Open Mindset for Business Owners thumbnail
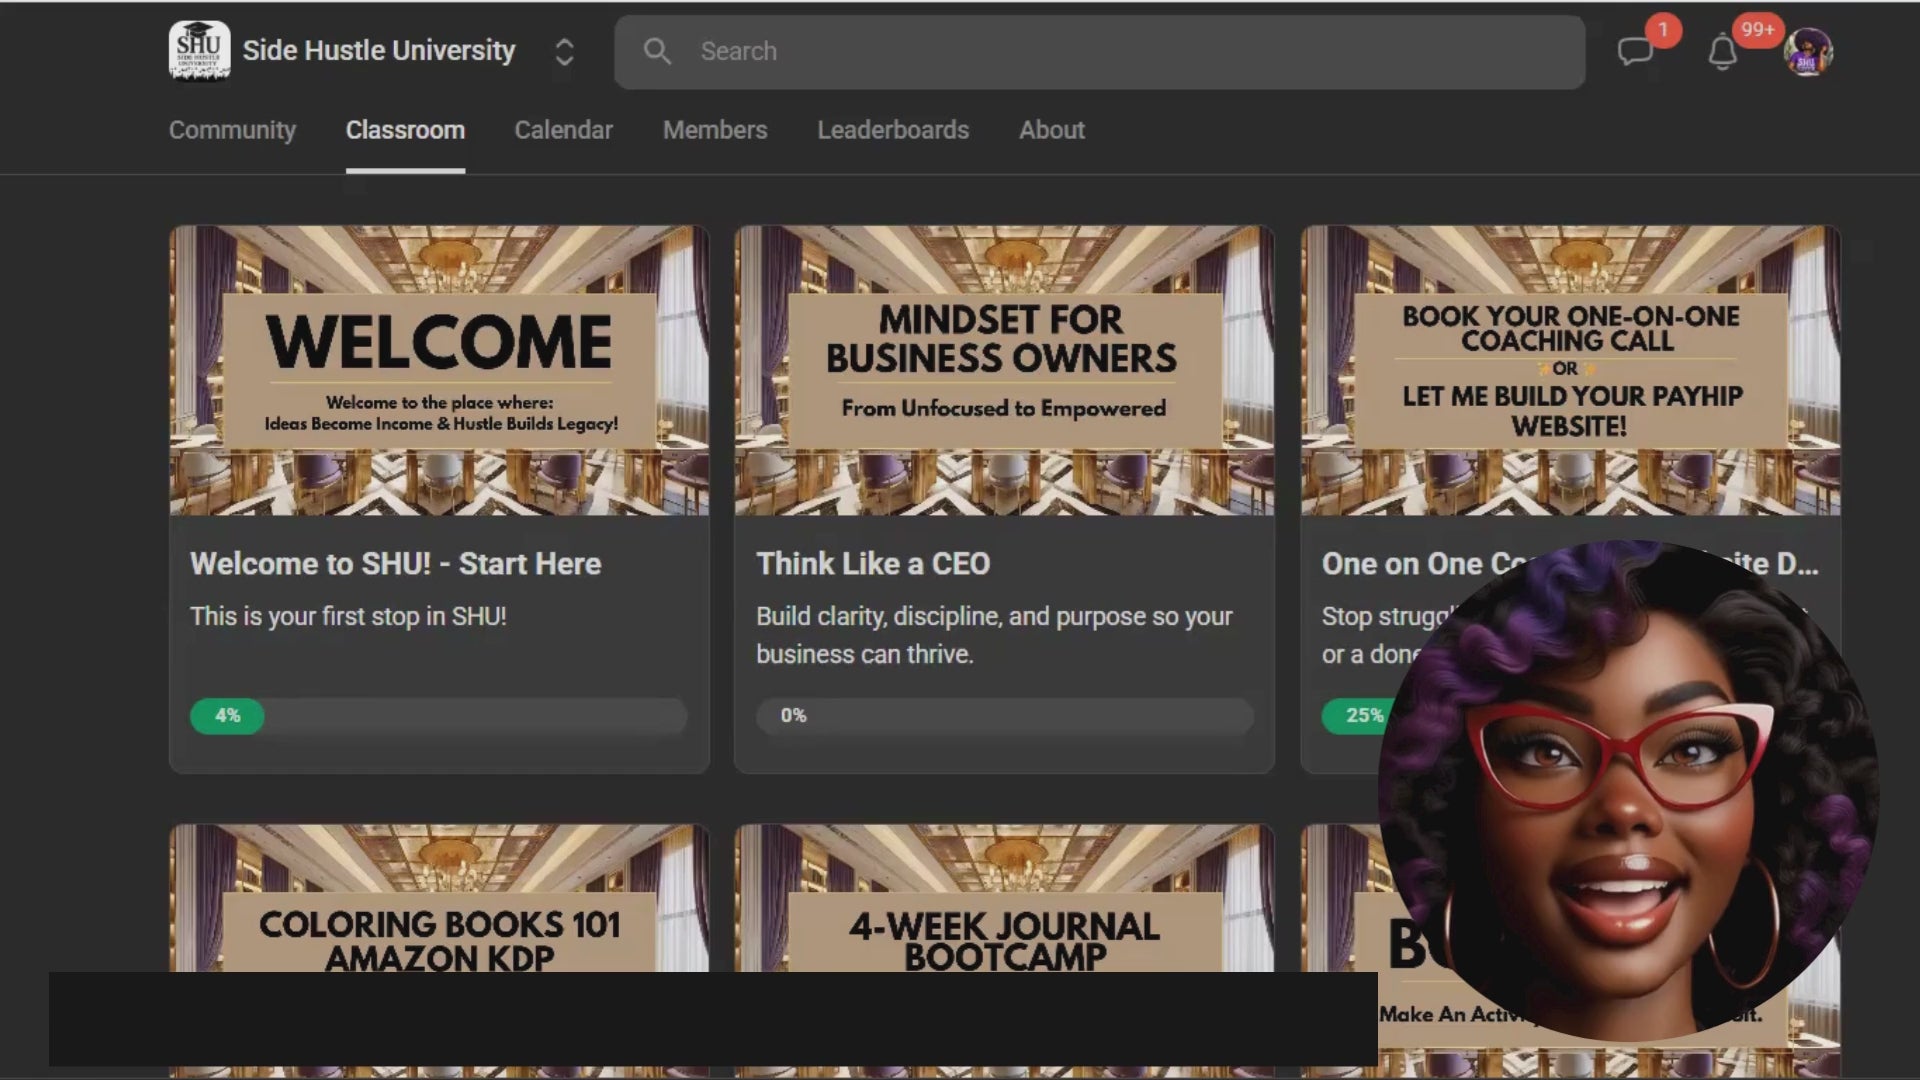The height and width of the screenshot is (1080, 1920). (x=1004, y=370)
